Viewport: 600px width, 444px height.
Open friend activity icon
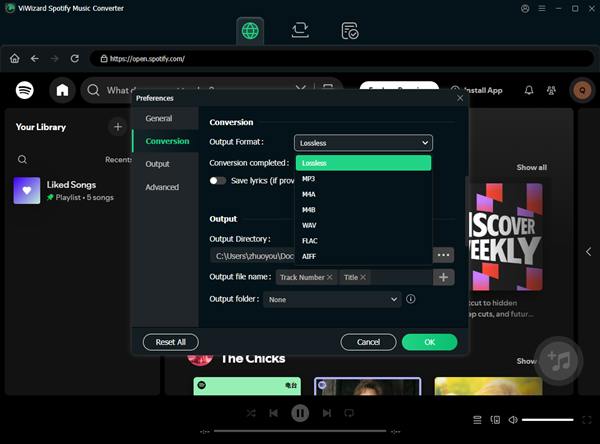(x=551, y=90)
